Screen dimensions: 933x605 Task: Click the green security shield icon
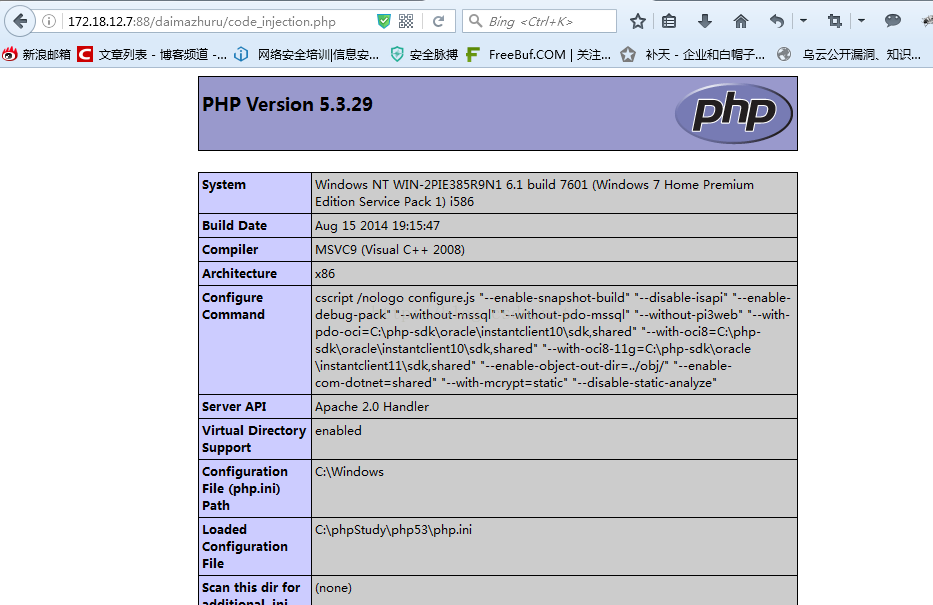(384, 21)
